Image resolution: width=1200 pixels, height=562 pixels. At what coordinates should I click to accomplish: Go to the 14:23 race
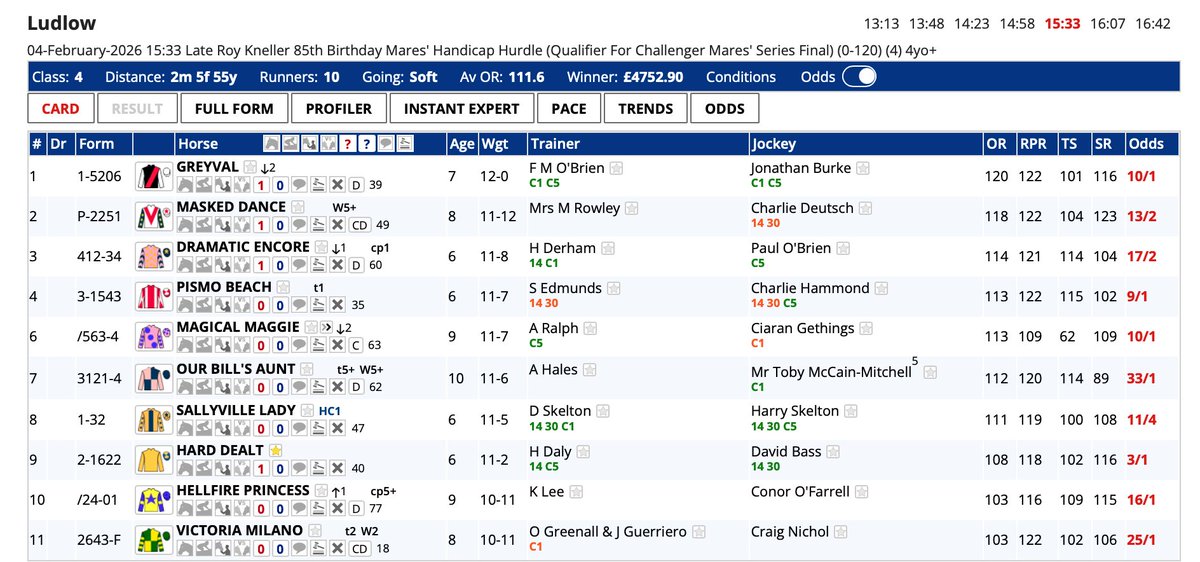tap(973, 23)
